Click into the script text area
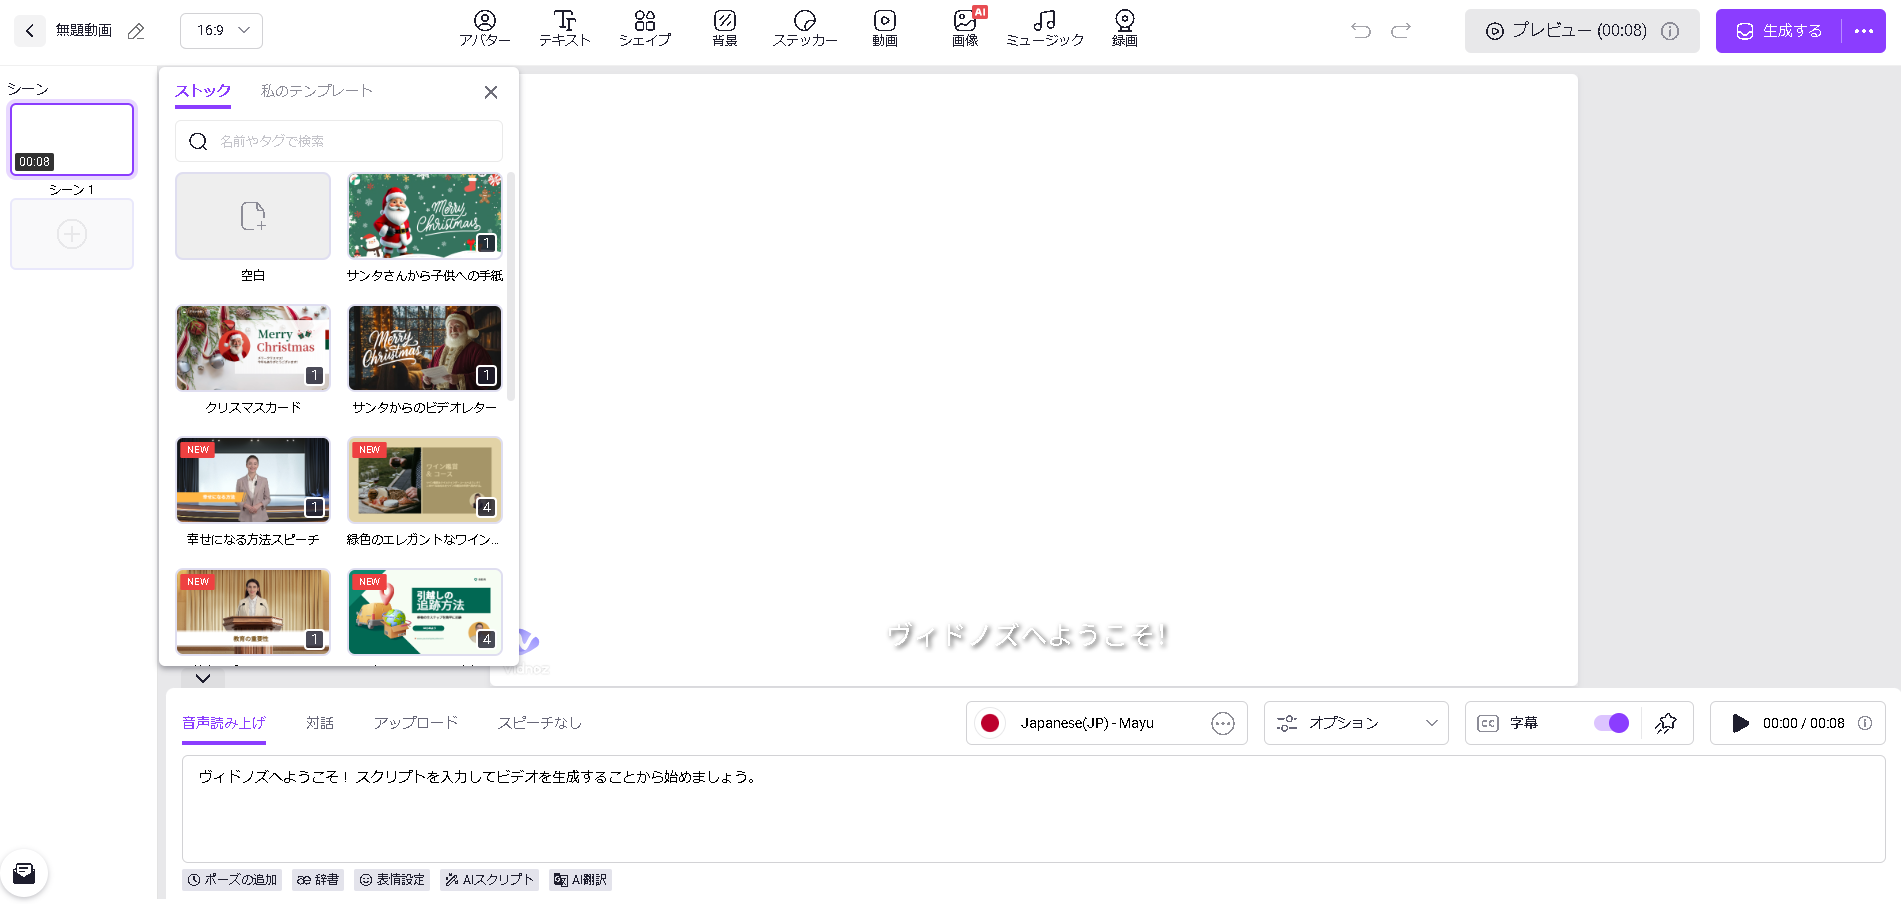 [x=1034, y=809]
